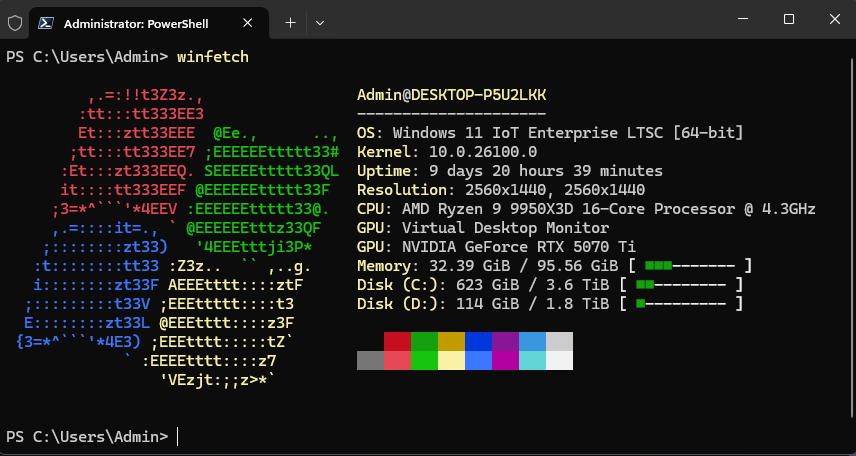Screen dimensions: 856x456
Task: Click the 'Admin@DESKTOP-P5U2LKK' header text
Action: click(x=451, y=96)
